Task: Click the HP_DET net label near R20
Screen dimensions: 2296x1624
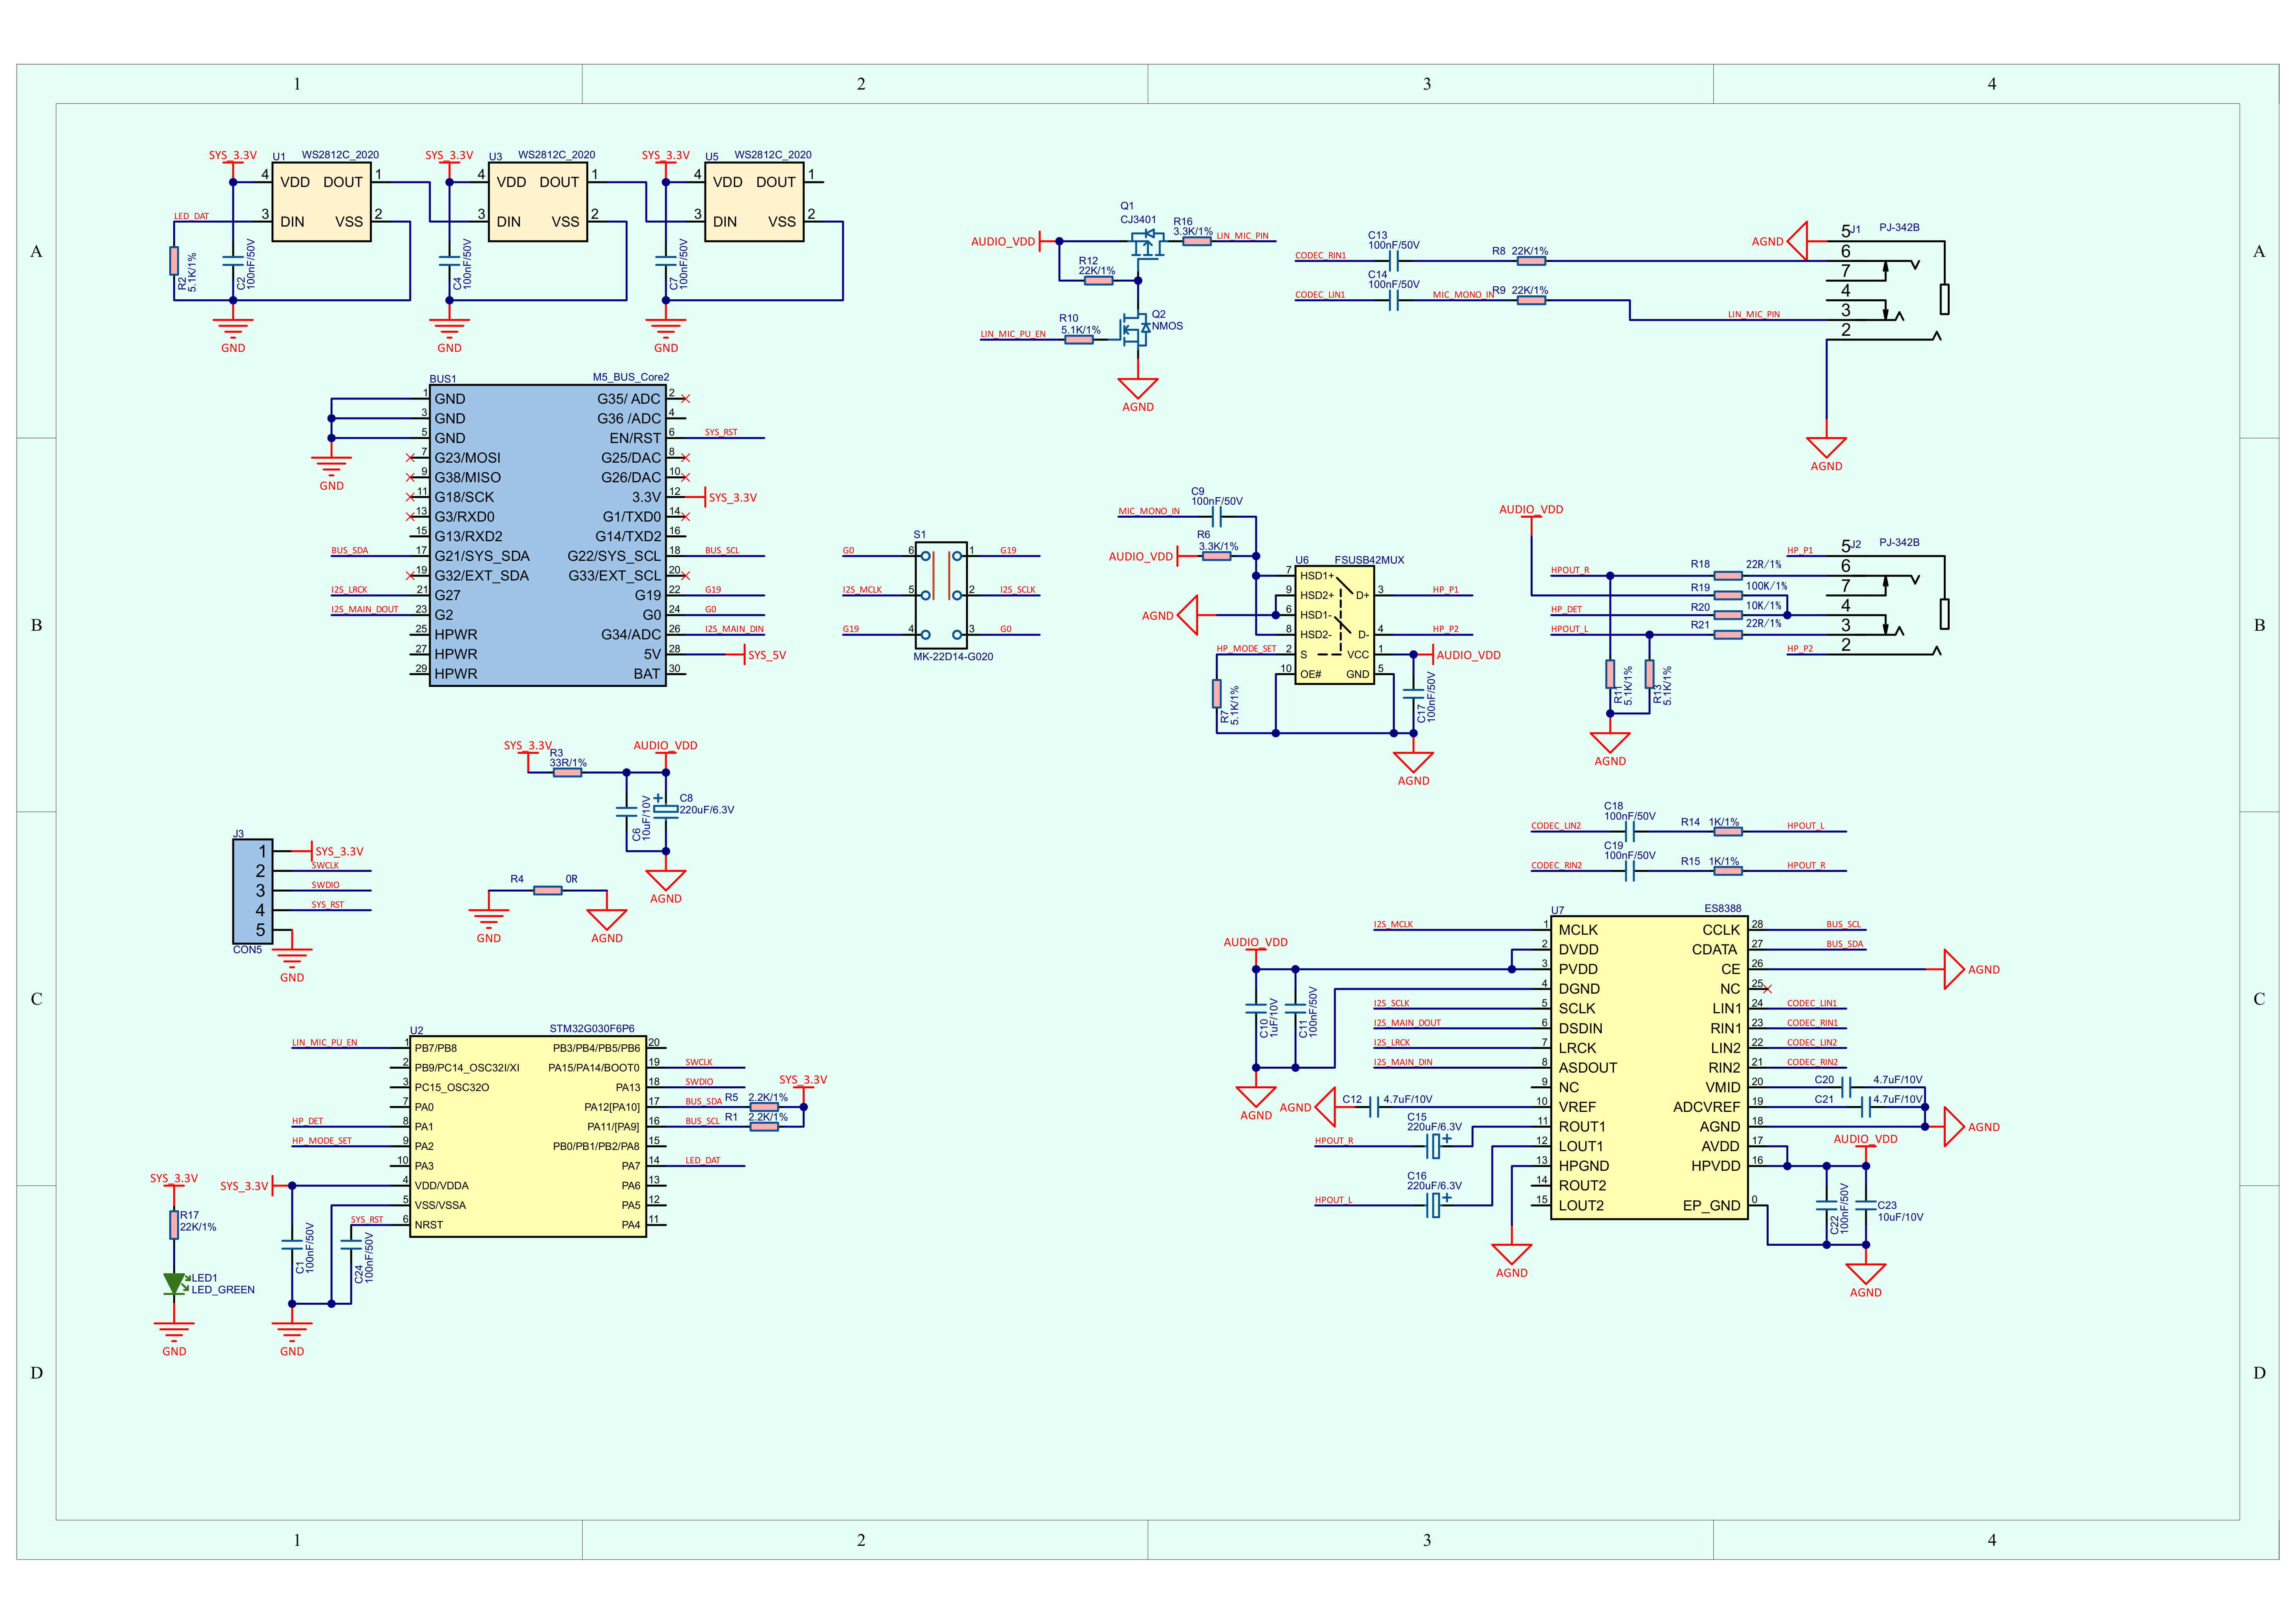Action: (1567, 609)
